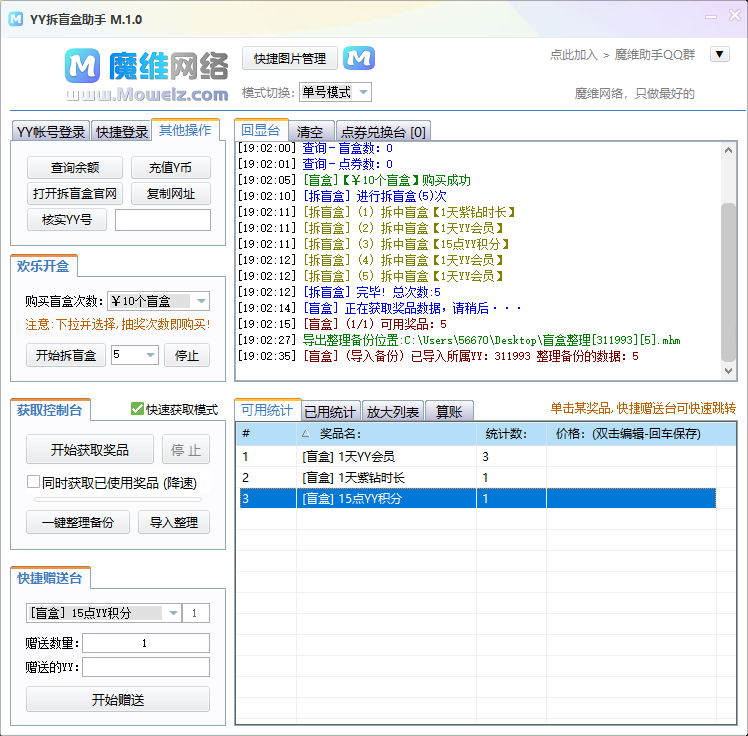
Task: Click the 开始拆盲盒 button
Action: pos(66,355)
